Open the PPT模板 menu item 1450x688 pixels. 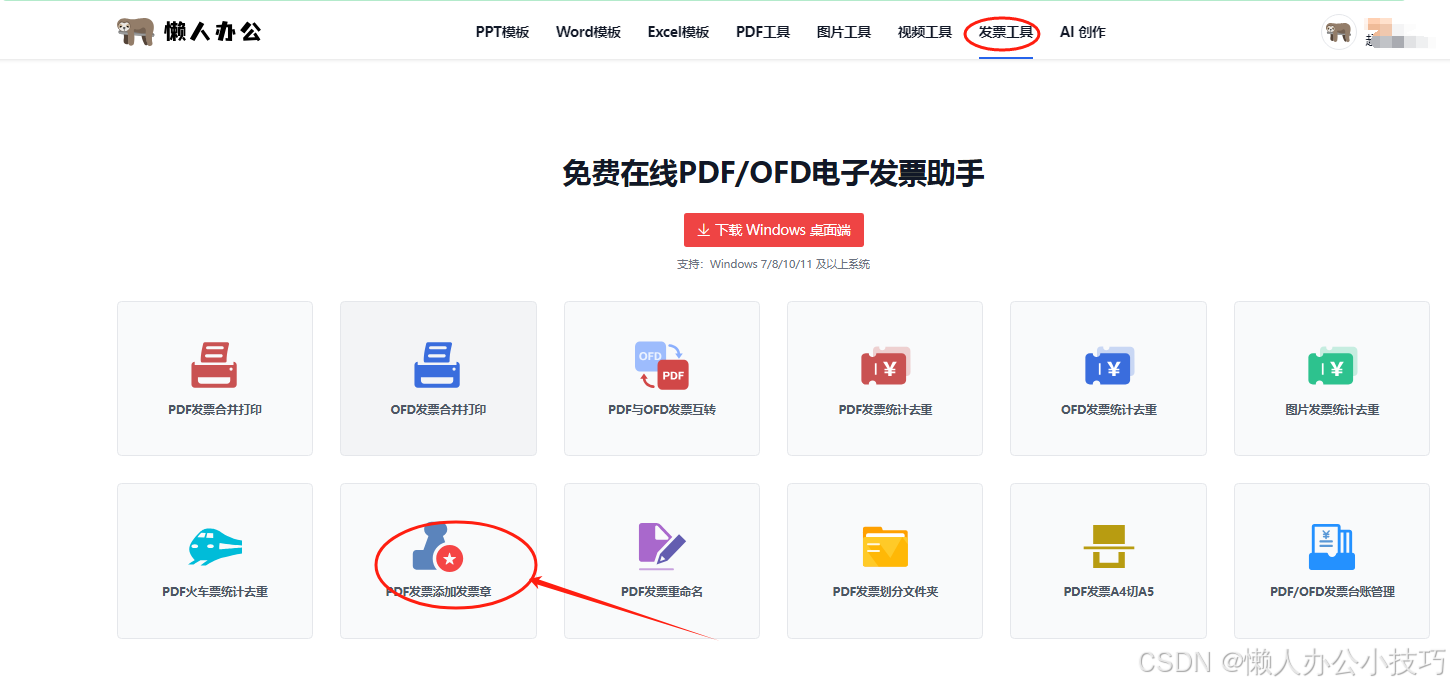[502, 32]
